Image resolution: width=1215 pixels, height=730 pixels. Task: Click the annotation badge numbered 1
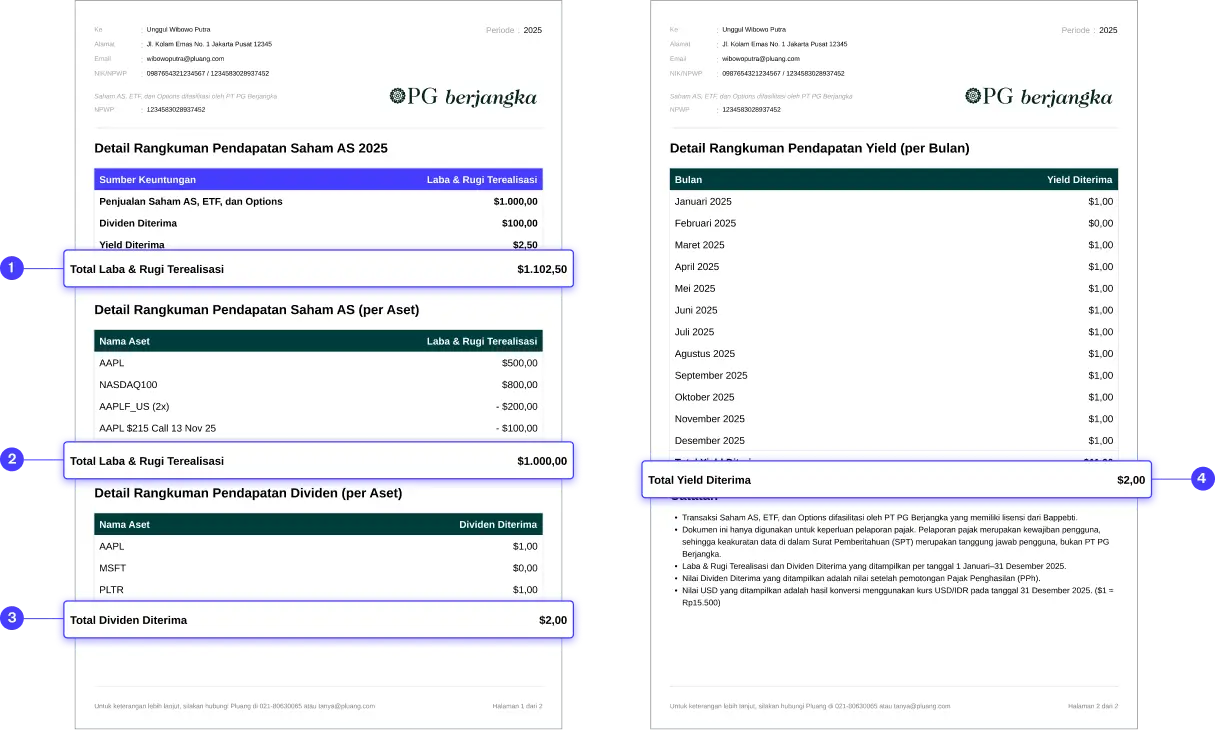11,268
